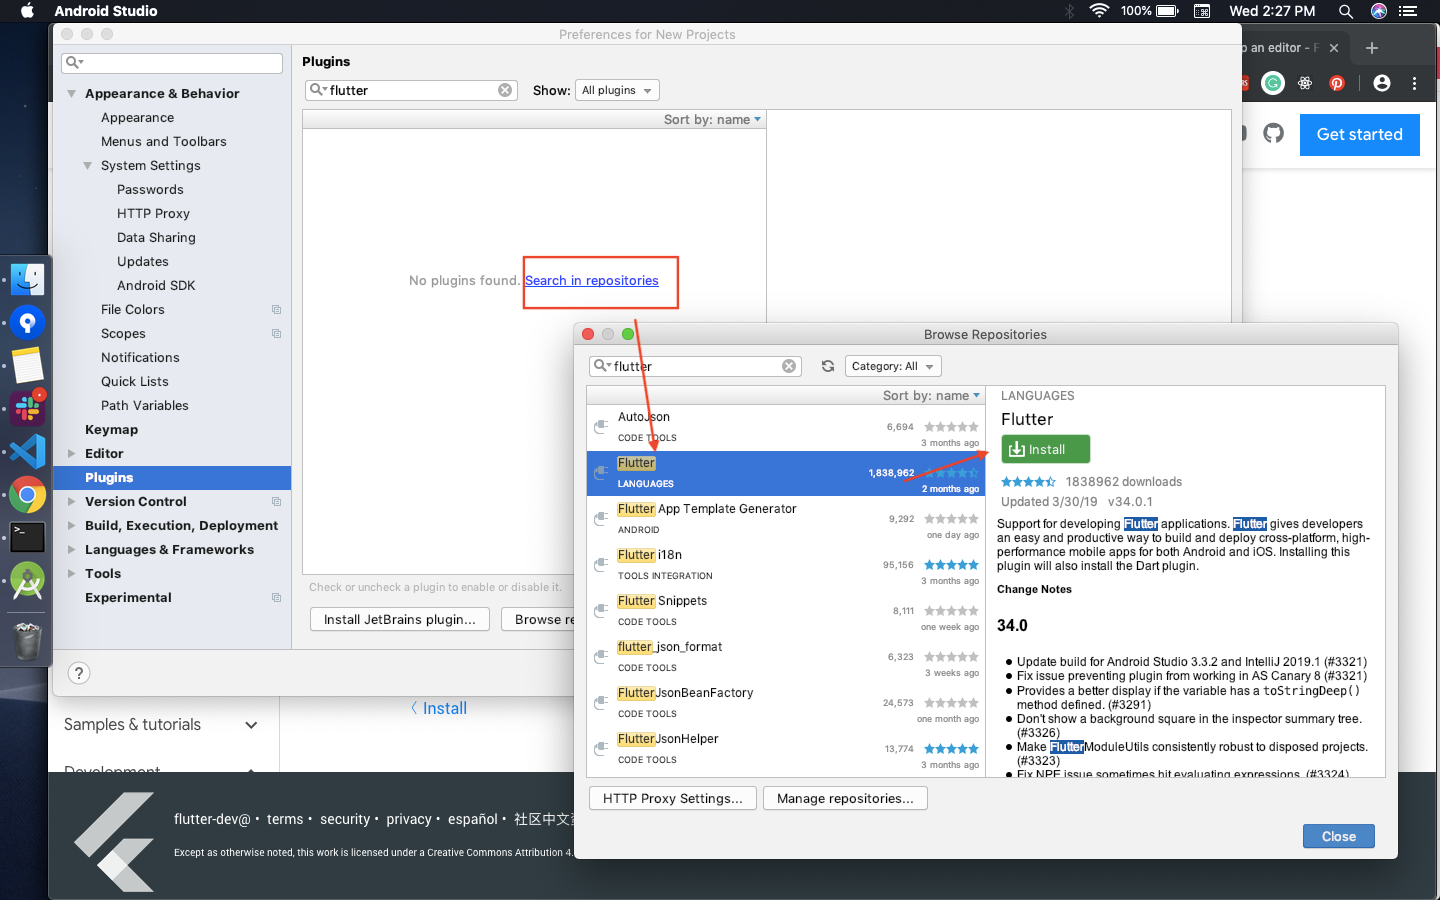Select Keymap settings item
Image resolution: width=1440 pixels, height=900 pixels.
pos(111,430)
